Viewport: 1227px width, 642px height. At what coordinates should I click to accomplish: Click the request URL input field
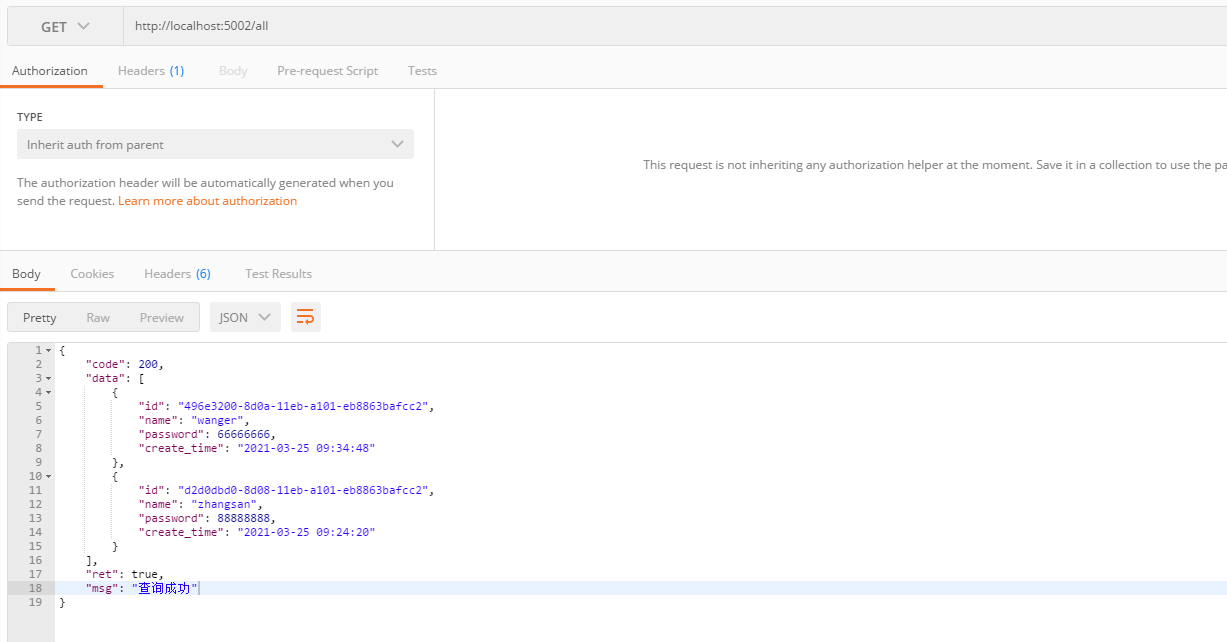coord(670,26)
